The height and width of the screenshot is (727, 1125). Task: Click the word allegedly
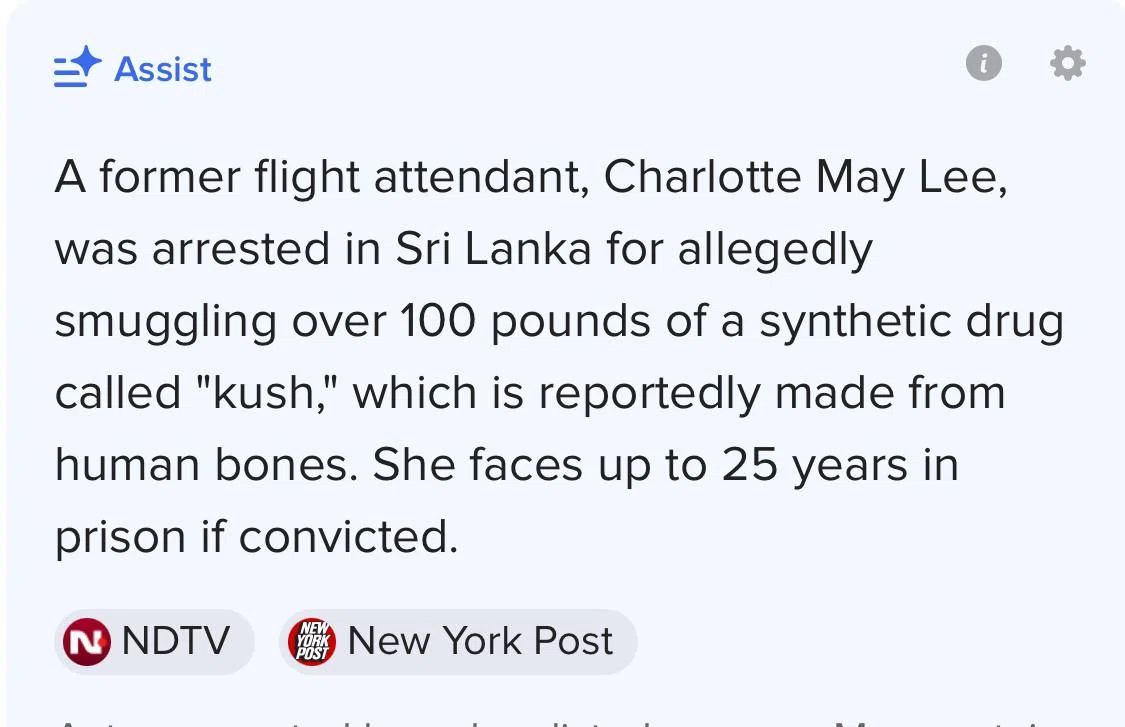[775, 250]
